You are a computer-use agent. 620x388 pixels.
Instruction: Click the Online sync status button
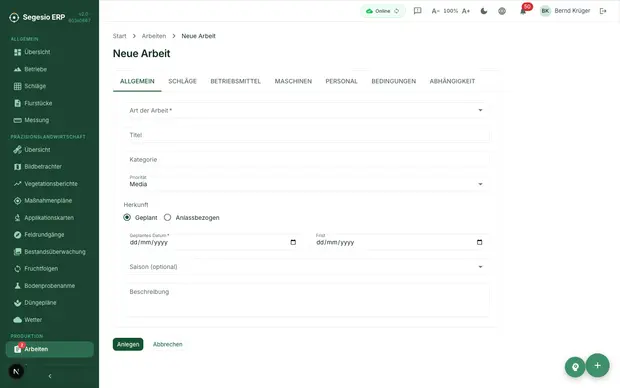coord(383,11)
